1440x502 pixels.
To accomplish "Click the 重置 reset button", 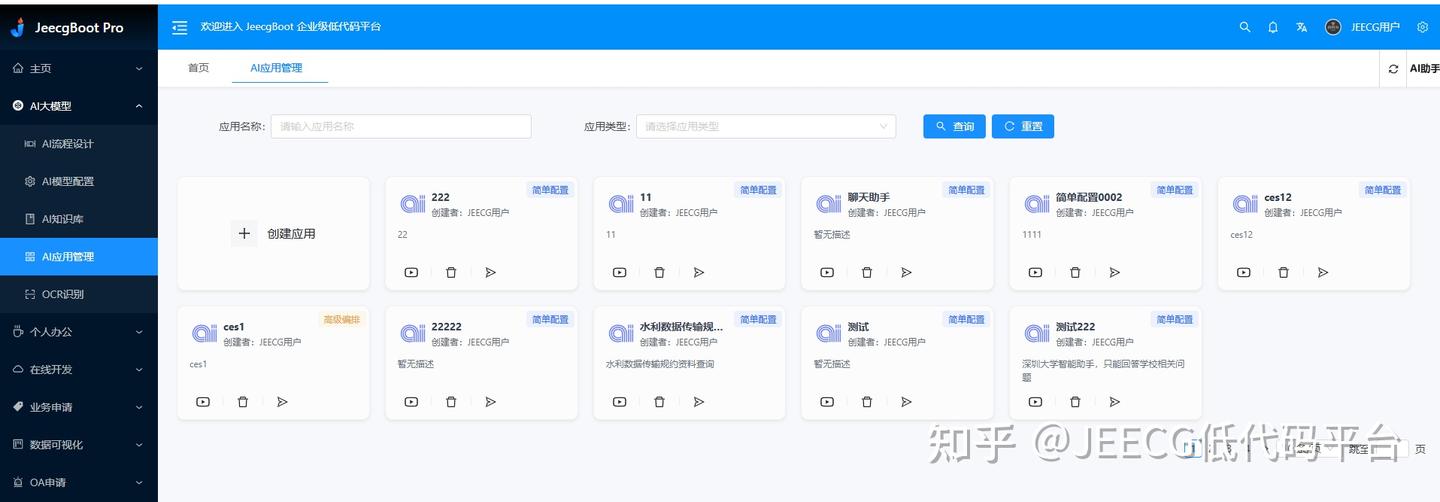I will (x=1023, y=126).
